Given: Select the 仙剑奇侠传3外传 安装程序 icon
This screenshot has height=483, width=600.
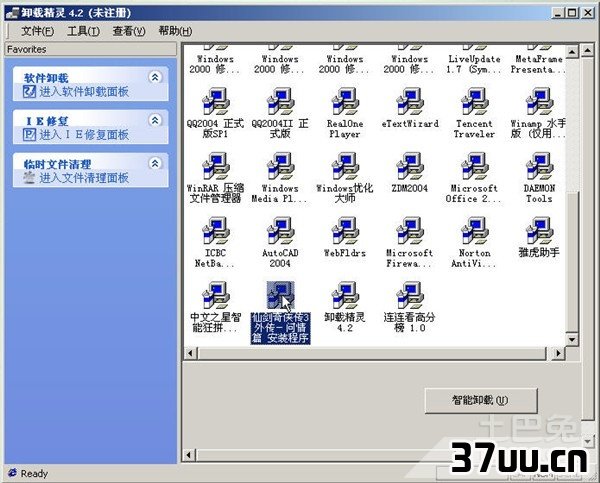Looking at the screenshot, I should coord(280,295).
